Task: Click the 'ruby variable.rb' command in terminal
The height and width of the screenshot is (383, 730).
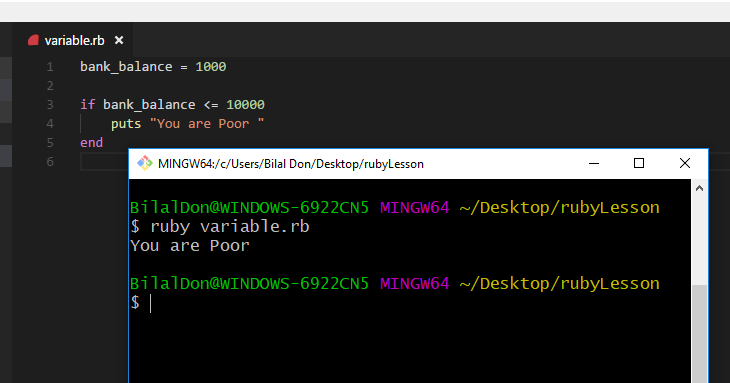Action: click(x=230, y=227)
